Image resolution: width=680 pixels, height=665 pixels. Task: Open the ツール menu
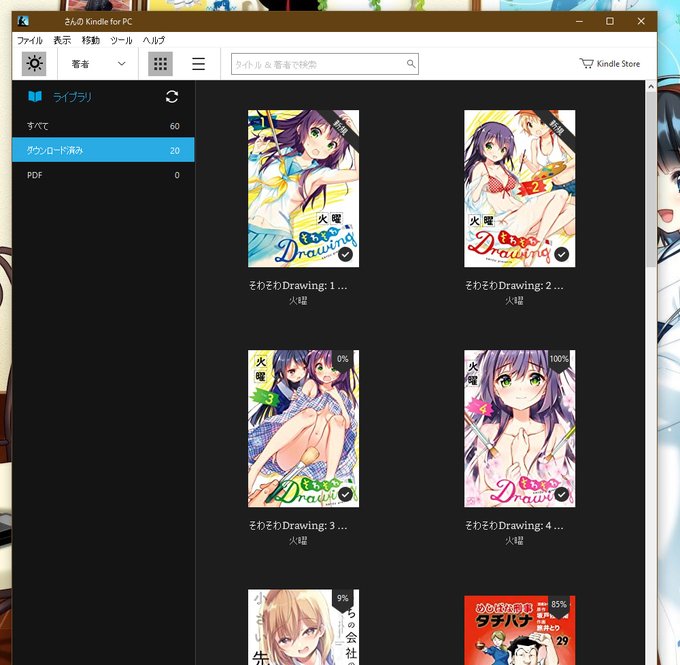coord(121,40)
